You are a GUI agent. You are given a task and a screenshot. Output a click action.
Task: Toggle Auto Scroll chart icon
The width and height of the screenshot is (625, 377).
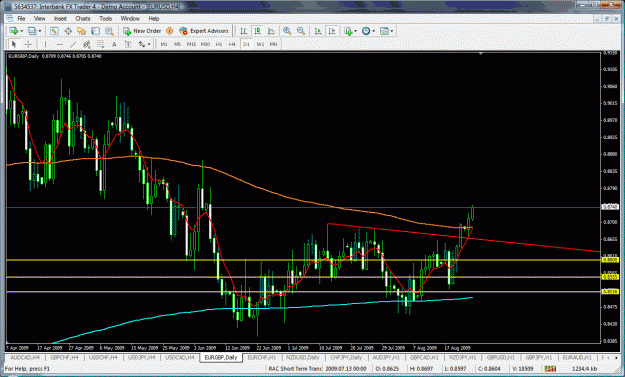click(x=318, y=31)
